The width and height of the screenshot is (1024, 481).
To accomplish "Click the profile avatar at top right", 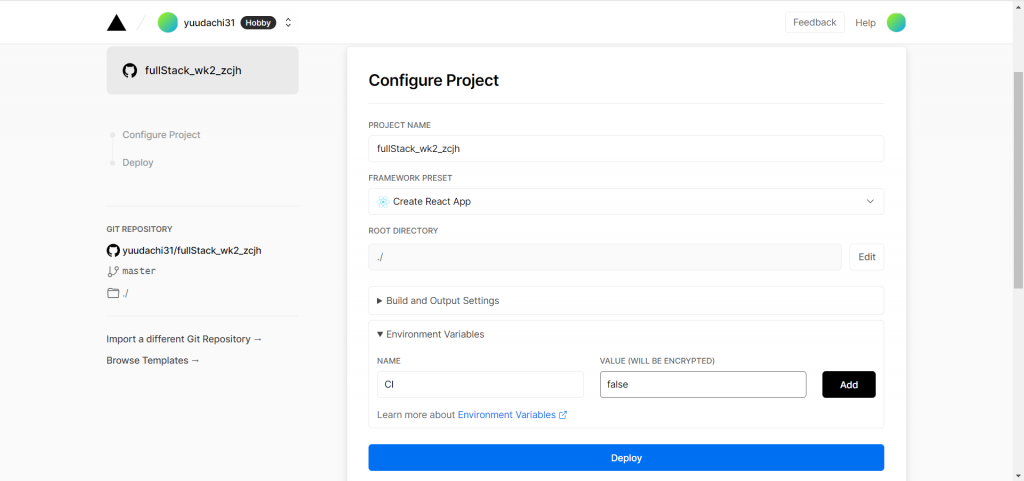I will [896, 22].
